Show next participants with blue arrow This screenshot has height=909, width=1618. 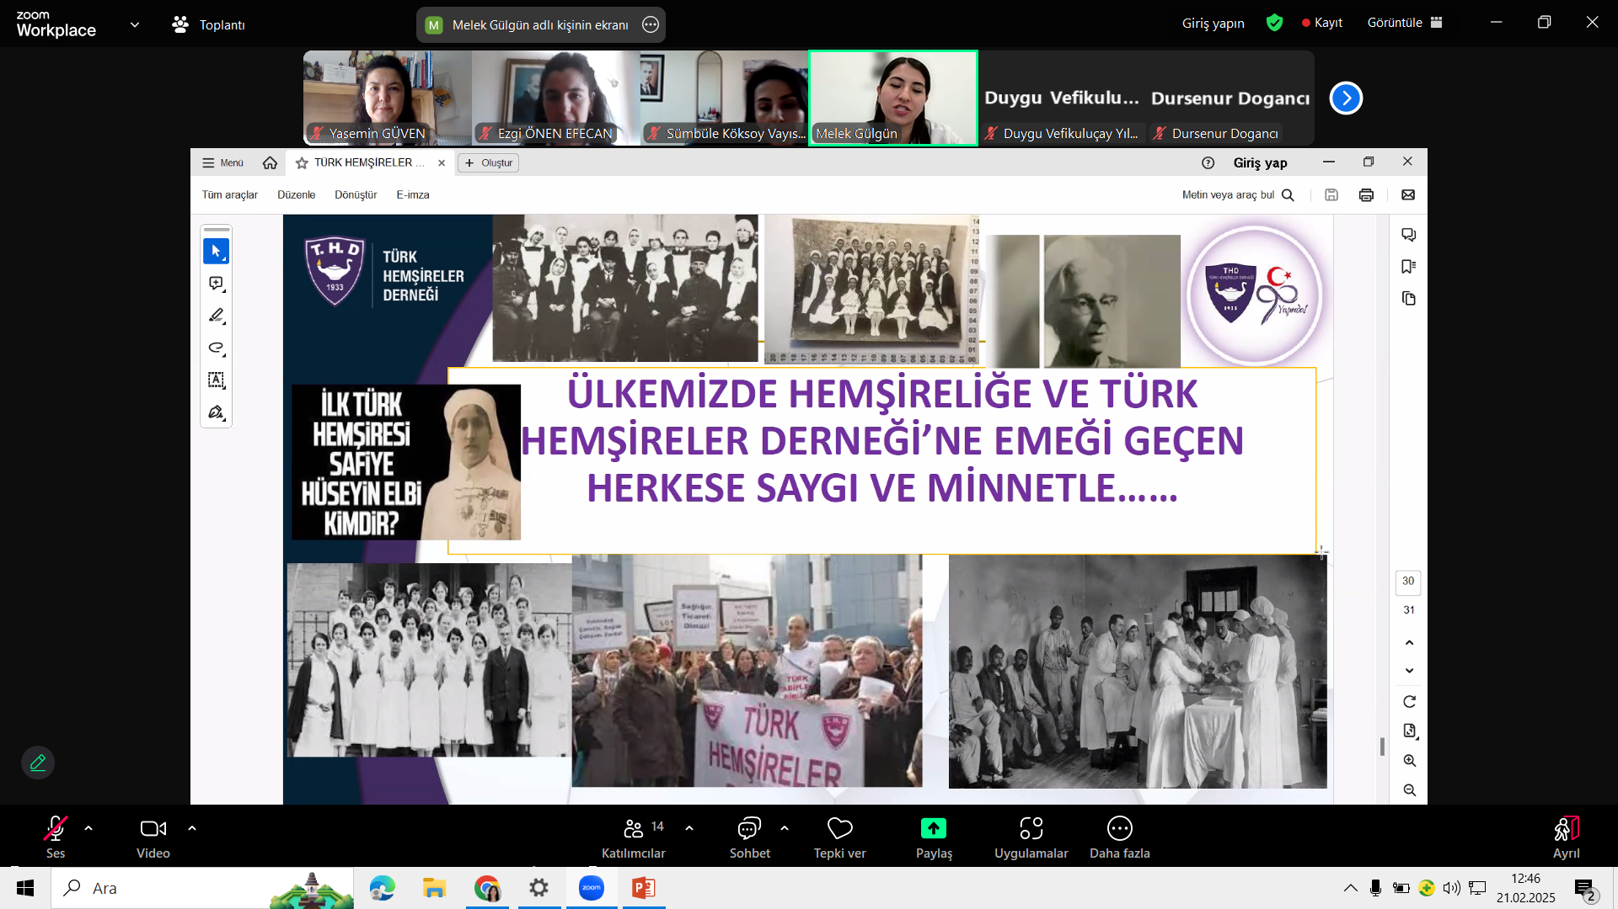coord(1346,98)
